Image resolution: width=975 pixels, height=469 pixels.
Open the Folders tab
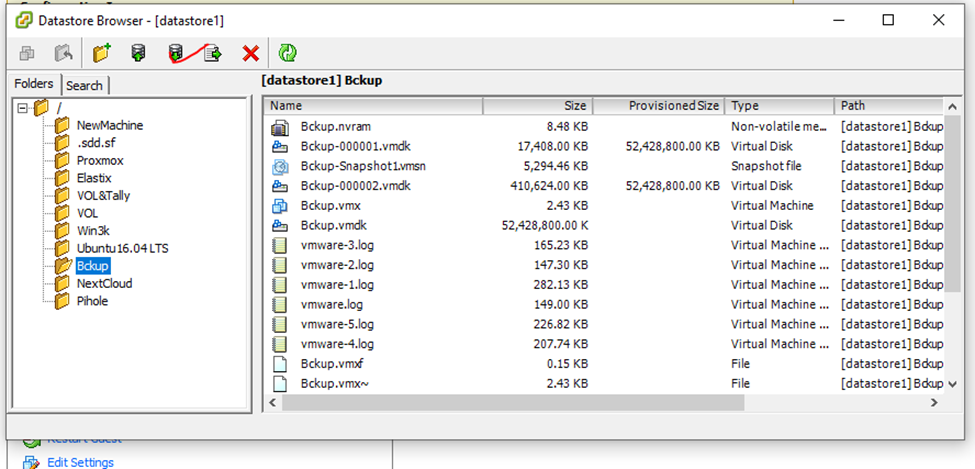(33, 84)
